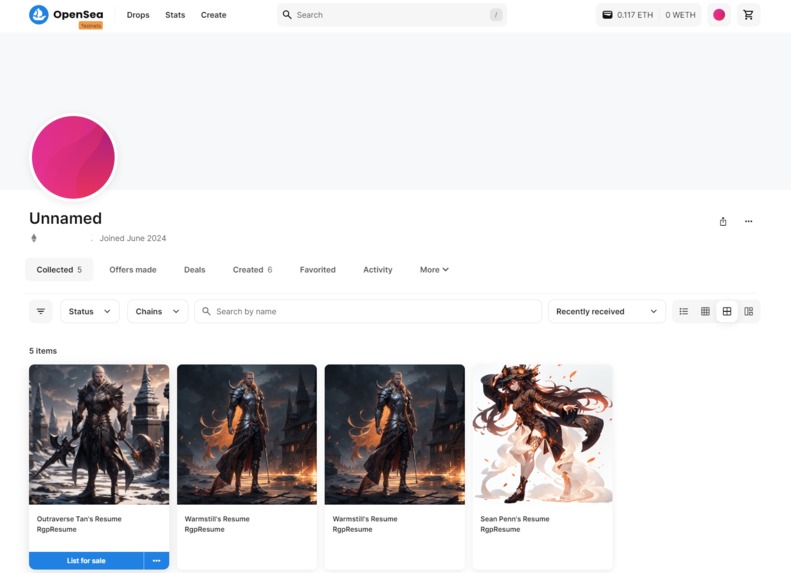Click the Testnets badge

point(91,26)
